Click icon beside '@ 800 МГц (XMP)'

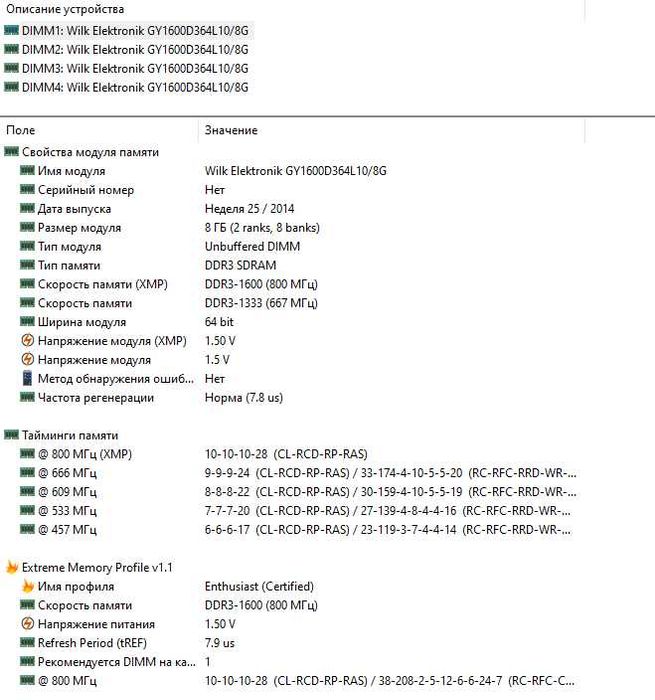[x=27, y=453]
